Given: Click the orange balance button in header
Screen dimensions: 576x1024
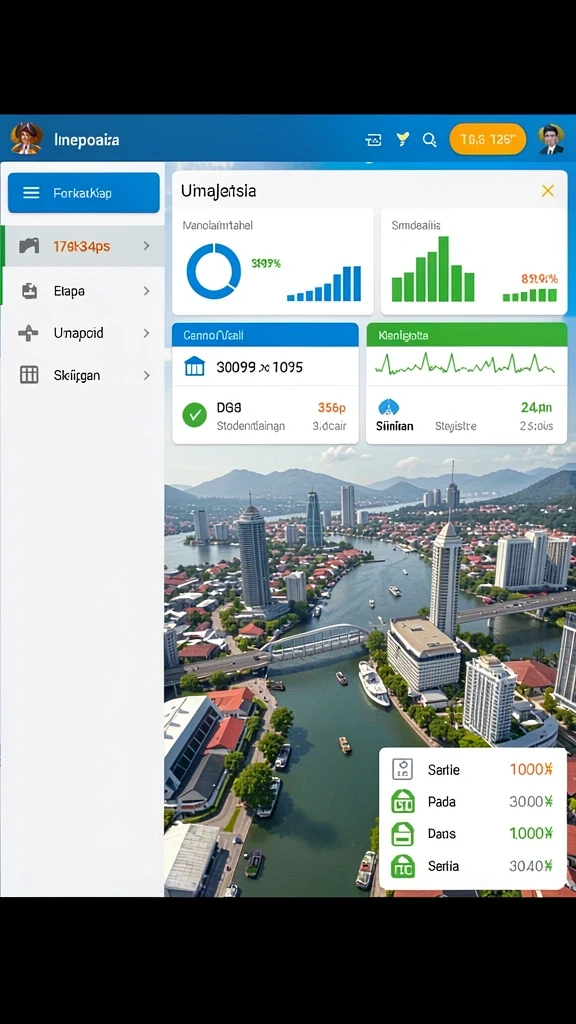Looking at the screenshot, I should pyautogui.click(x=488, y=139).
